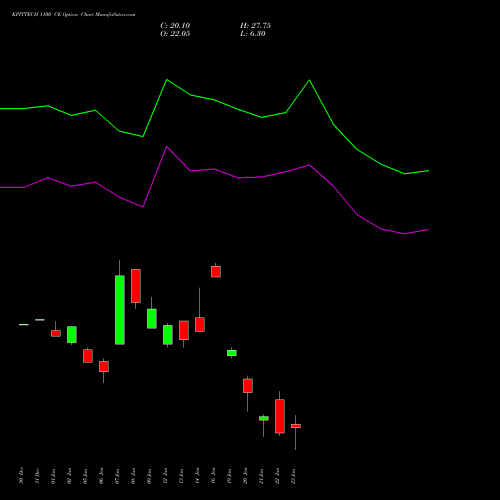Viewport: 500px width, 500px height.
Task: Select the highest red candlestick above 16 Jan
Action: click(x=216, y=271)
